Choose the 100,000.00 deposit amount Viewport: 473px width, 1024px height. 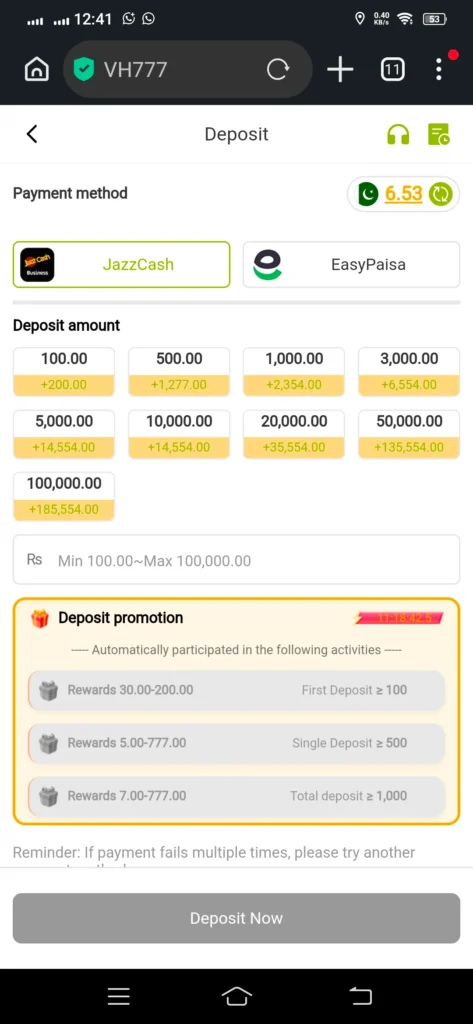(x=64, y=496)
